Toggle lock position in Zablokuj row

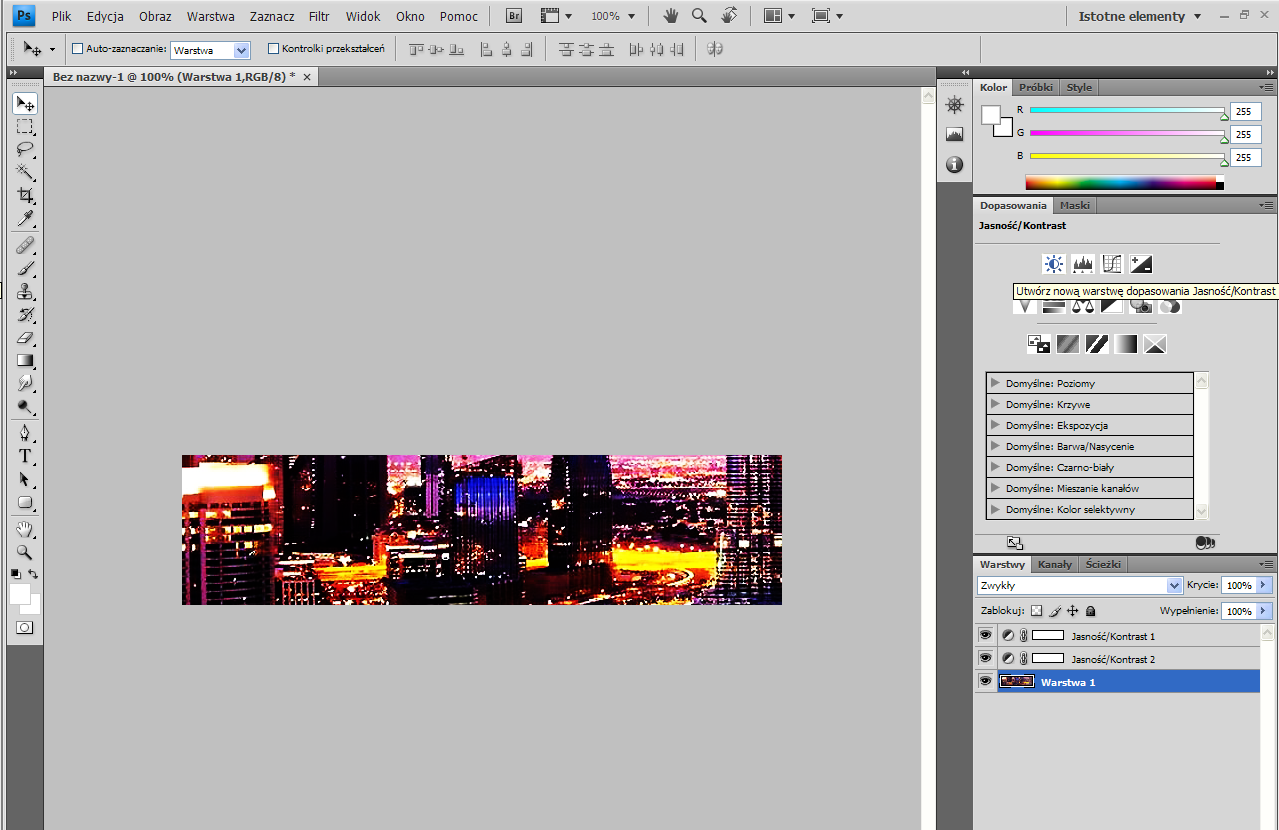pos(1072,611)
